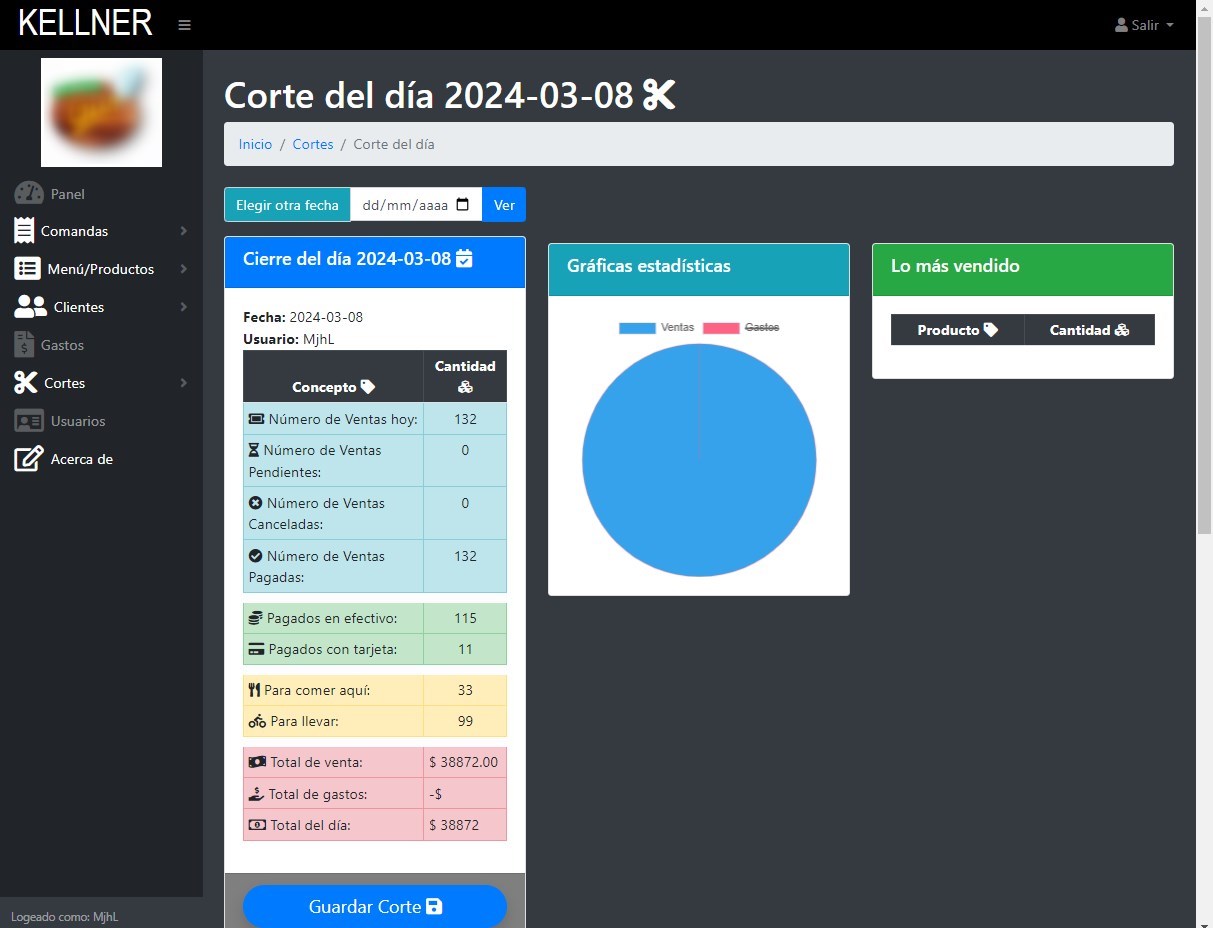Click the Cortes scissors icon in sidebar
This screenshot has height=928, width=1213.
(x=25, y=383)
